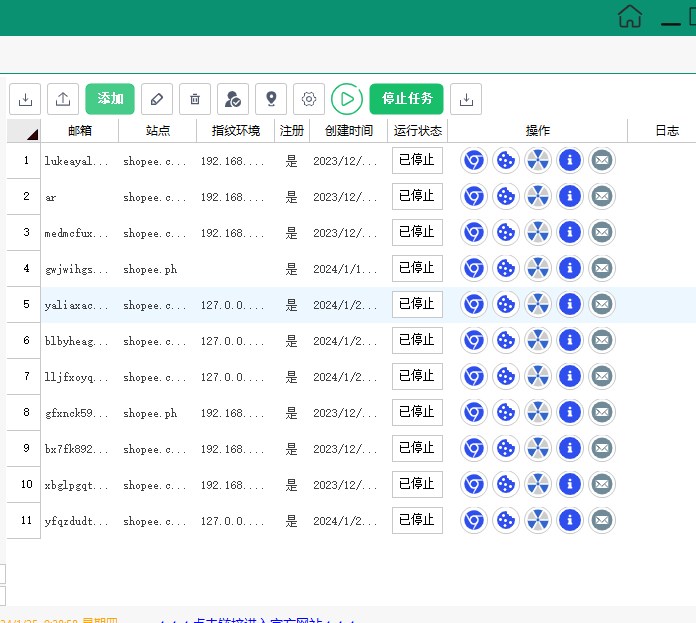
Task: Click 已停止 status button in row 7
Action: coord(417,376)
